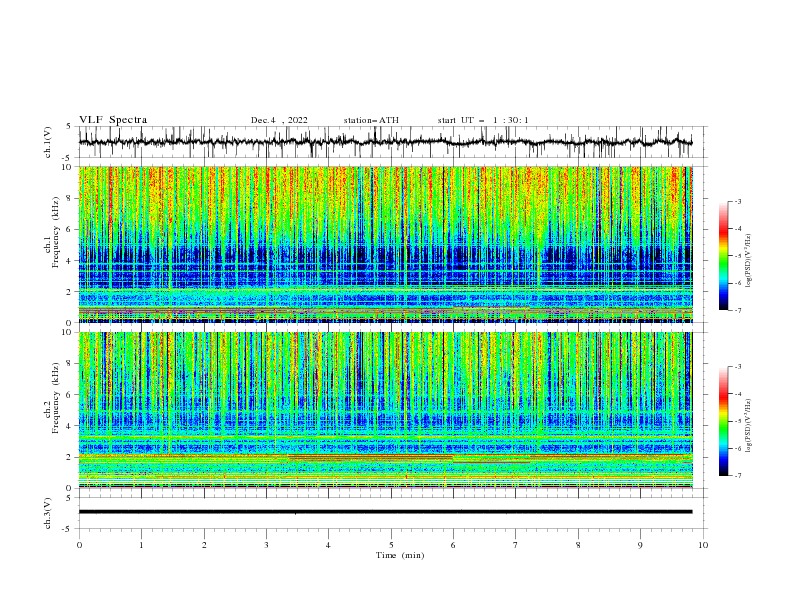Screen dimensions: 792x612
Task: Click time axis tick label '5'
Action: [x=391, y=545]
